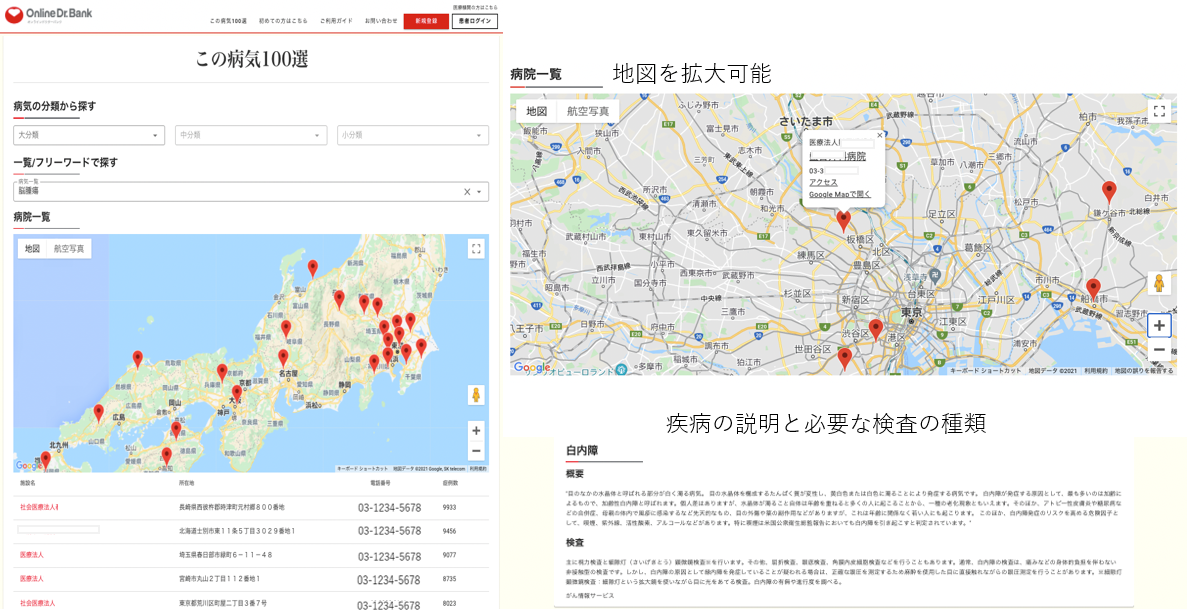Open the お問い合わせ page
This screenshot has width=1187, height=612.
pos(381,20)
